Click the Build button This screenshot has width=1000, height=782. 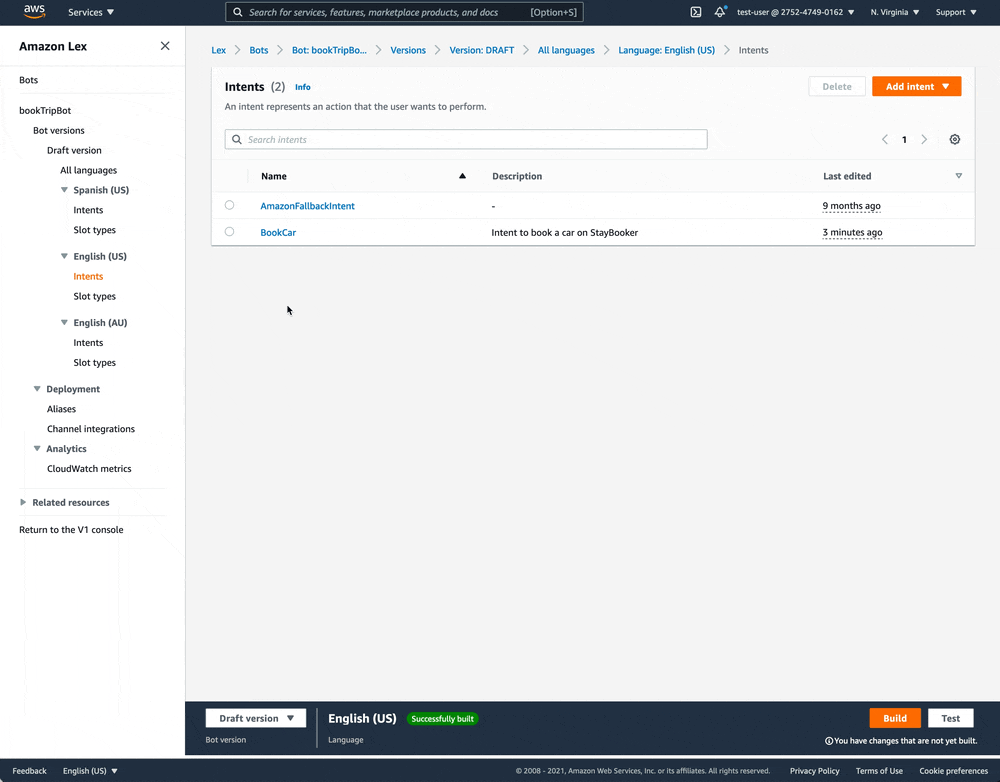[x=895, y=718]
